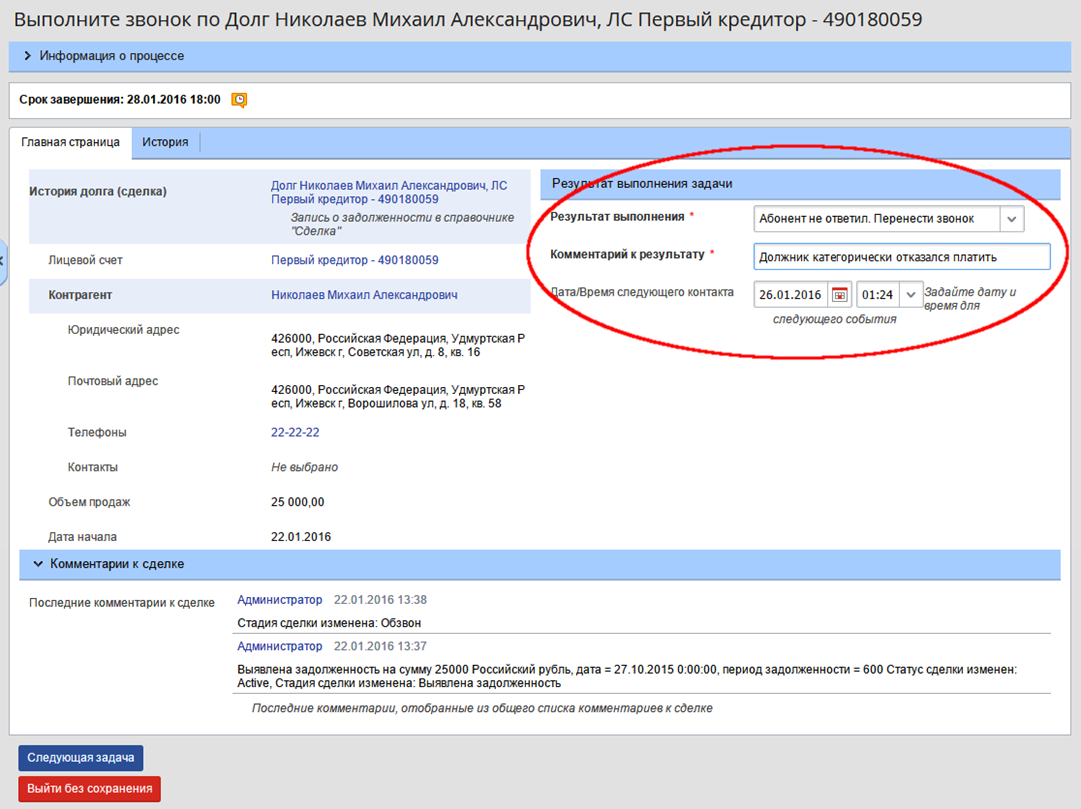Viewport: 1081px width, 809px height.
Task: Select the Главная страница tab
Action: click(70, 142)
